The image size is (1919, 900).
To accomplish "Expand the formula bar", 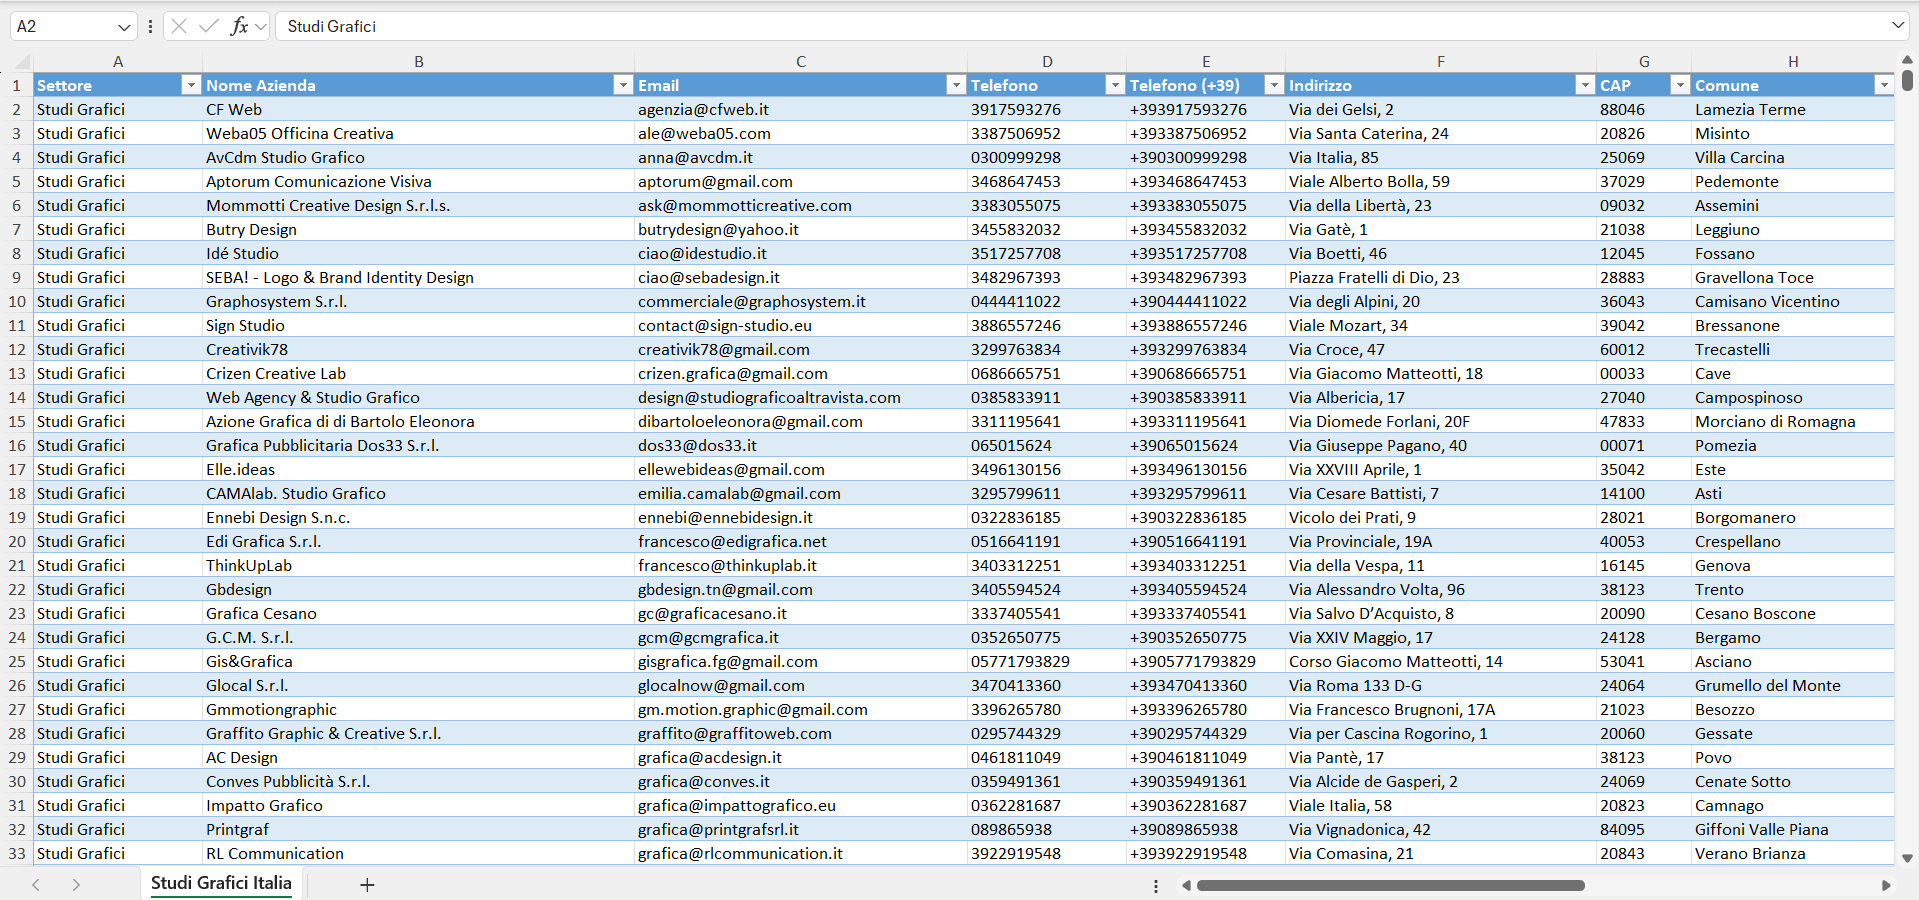I will 1897,26.
